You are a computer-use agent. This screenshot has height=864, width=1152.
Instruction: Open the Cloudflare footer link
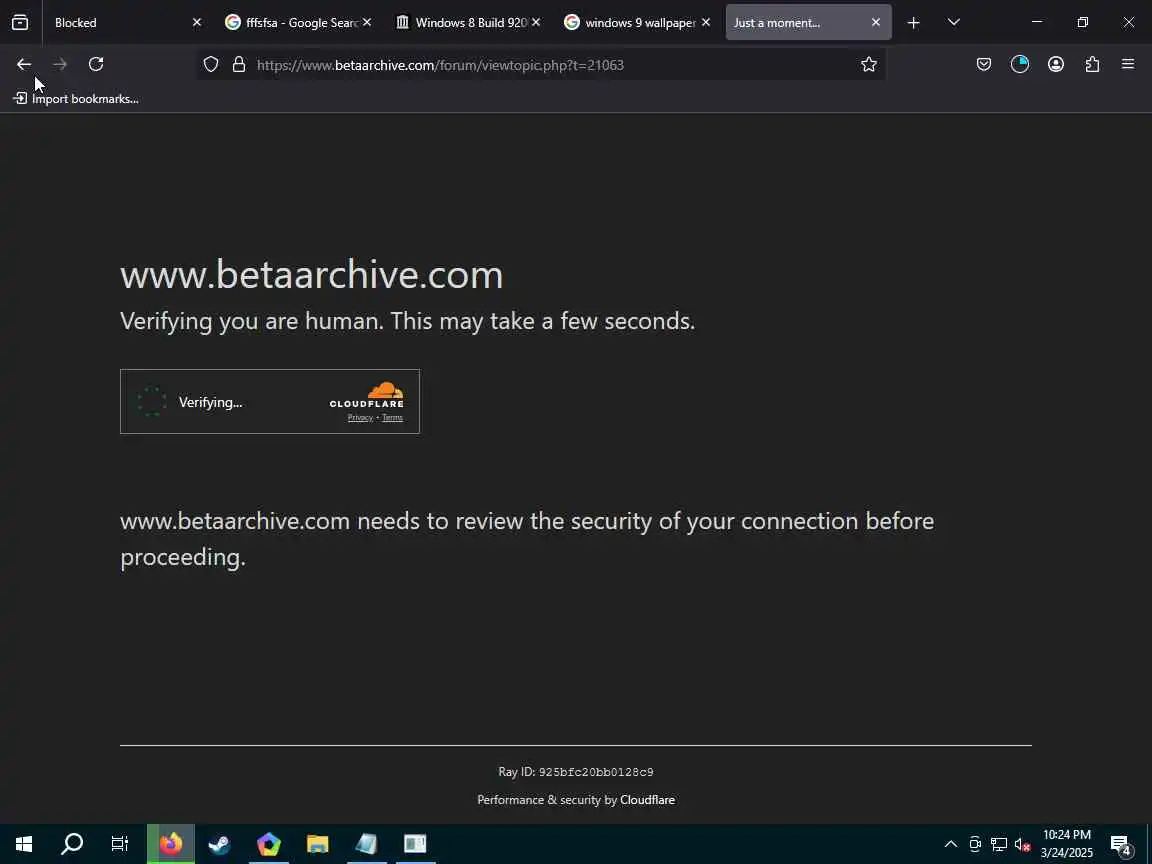click(647, 800)
